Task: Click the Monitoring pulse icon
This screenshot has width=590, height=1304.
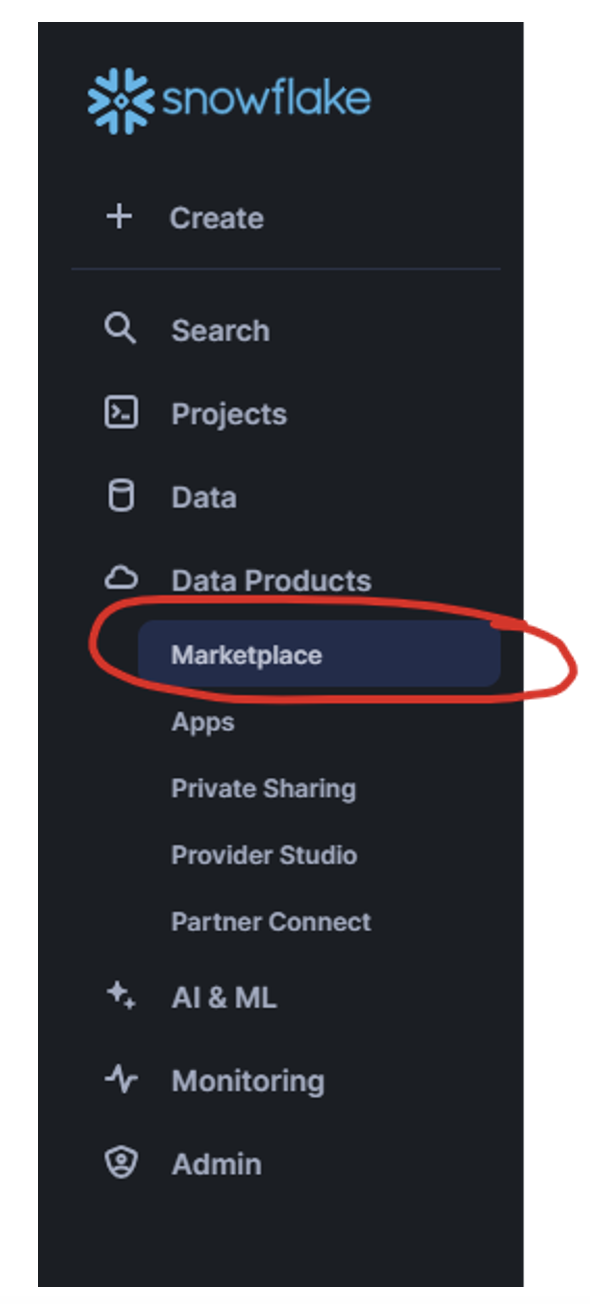Action: 119,1080
